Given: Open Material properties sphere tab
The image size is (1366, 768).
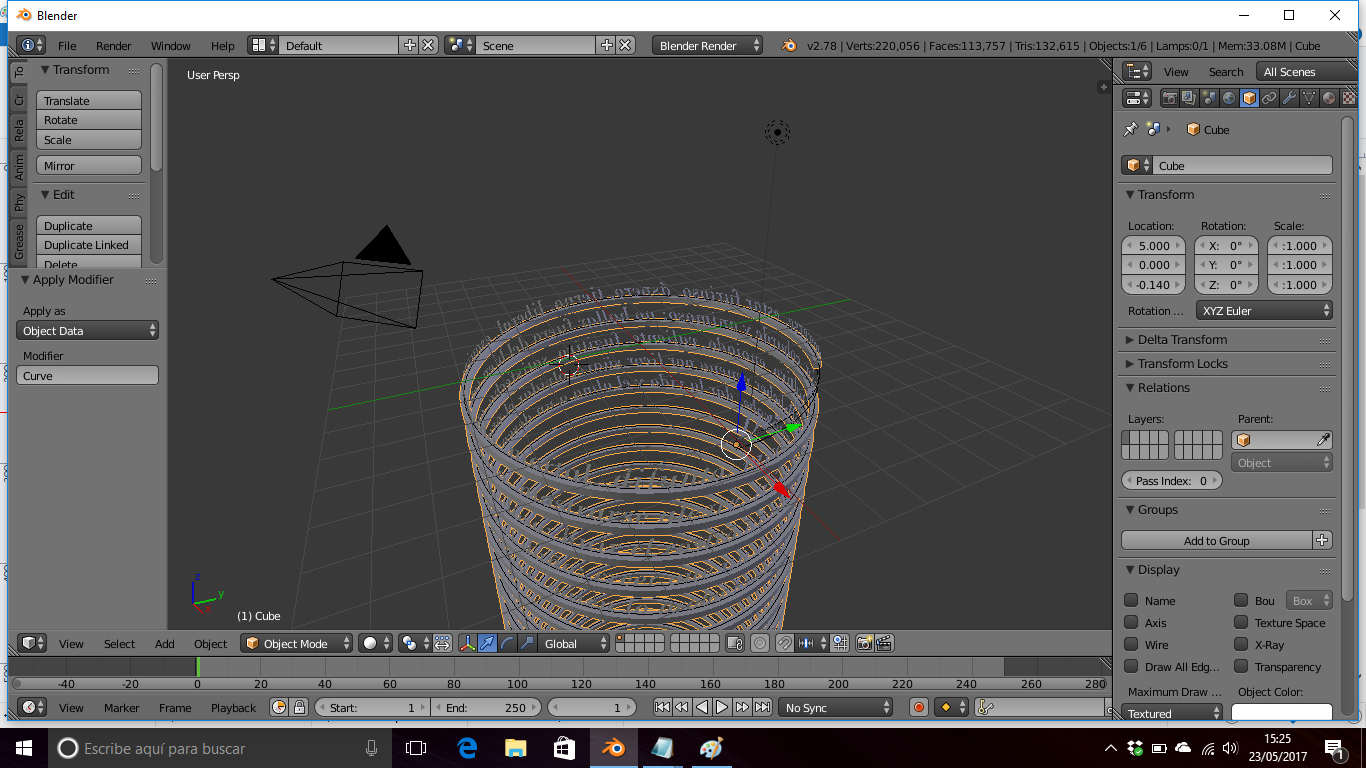Looking at the screenshot, I should pos(1329,98).
